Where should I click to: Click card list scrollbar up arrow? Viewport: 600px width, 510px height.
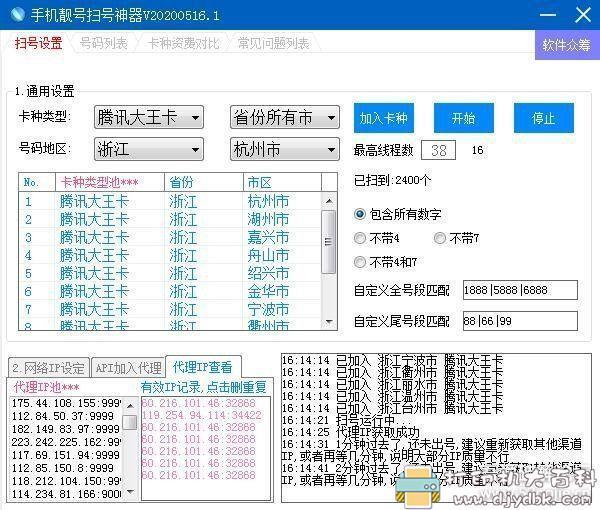click(329, 200)
